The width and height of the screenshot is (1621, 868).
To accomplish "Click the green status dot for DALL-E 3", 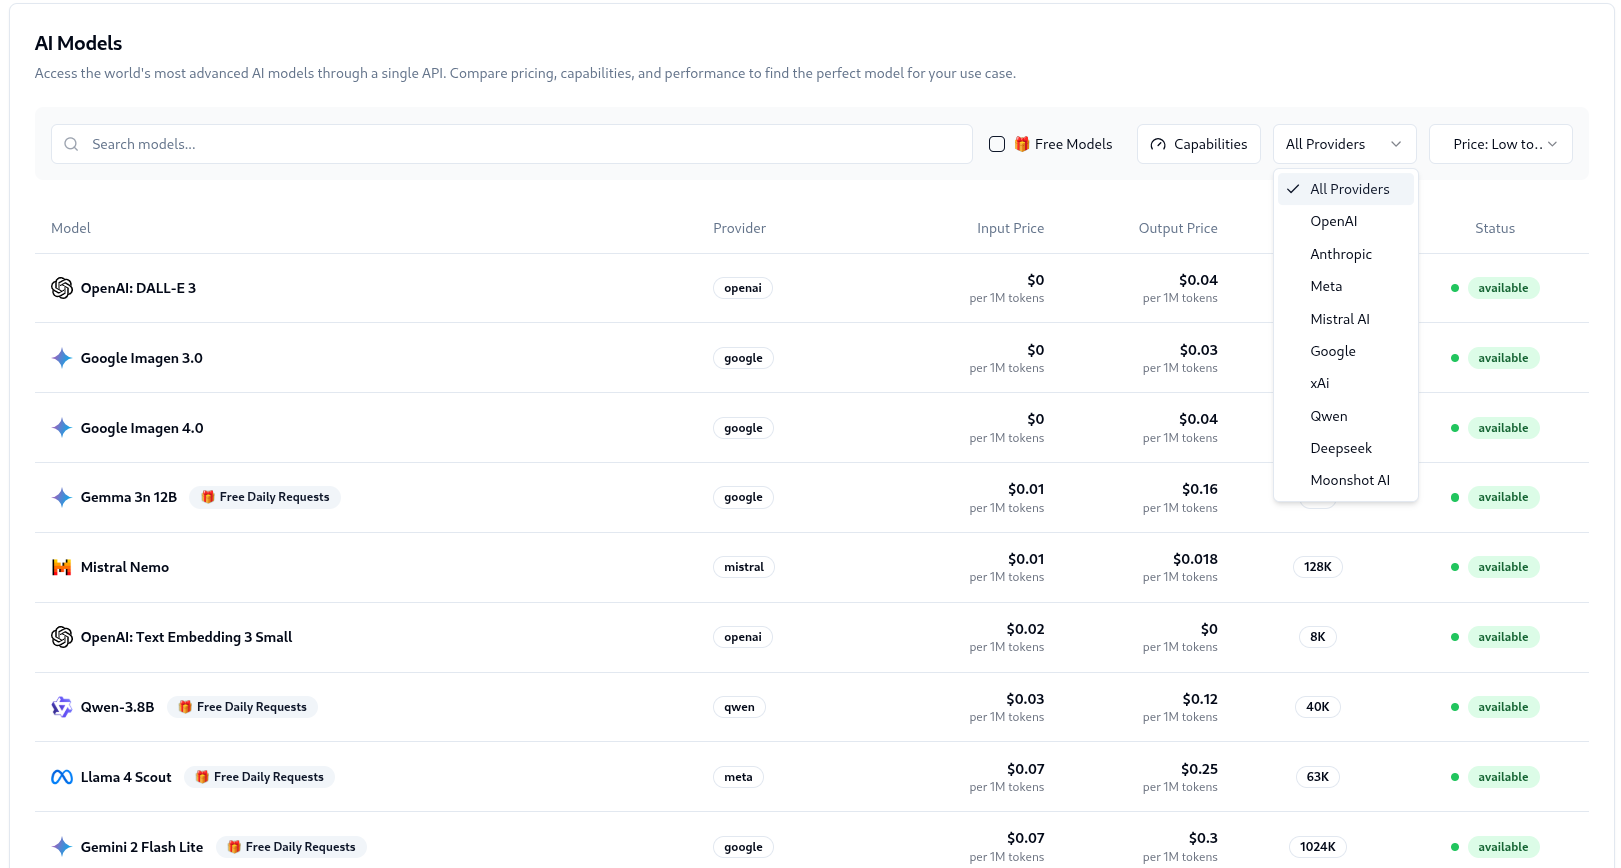I will (x=1455, y=288).
